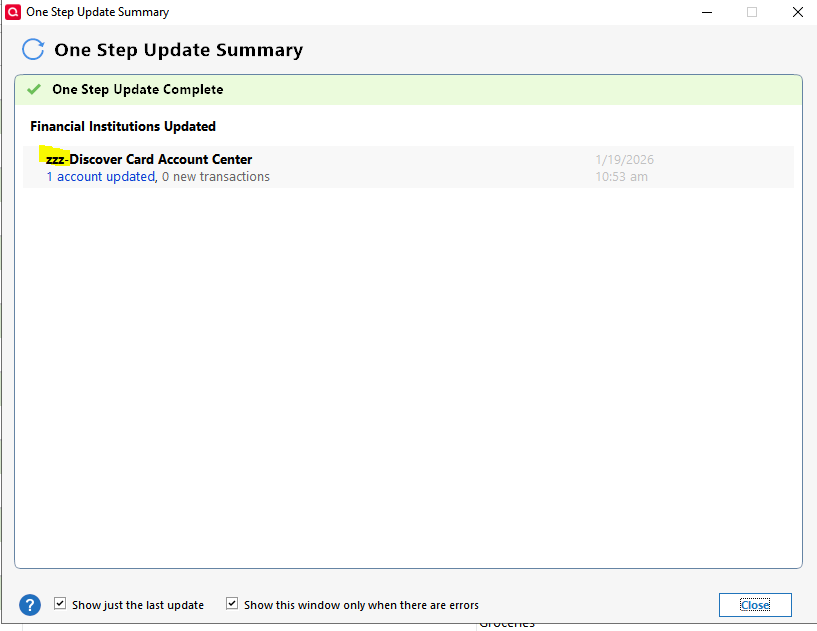Toggle Show this window only when errors
817x631 pixels.
tap(232, 604)
